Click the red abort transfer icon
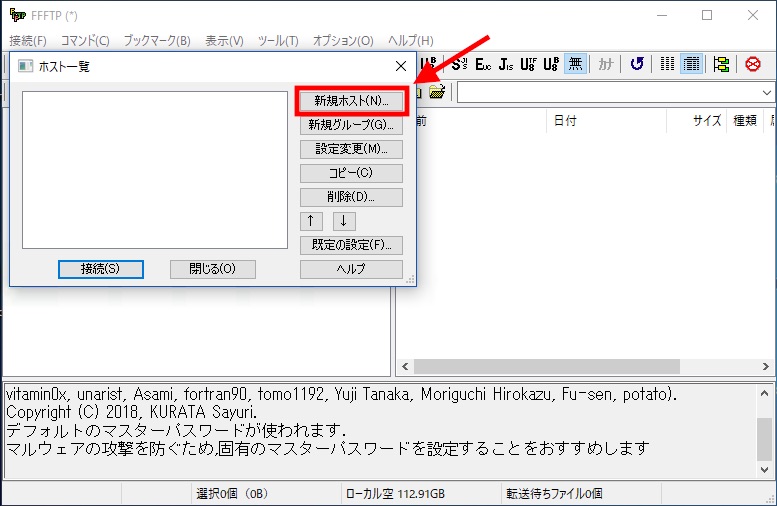 [753, 64]
